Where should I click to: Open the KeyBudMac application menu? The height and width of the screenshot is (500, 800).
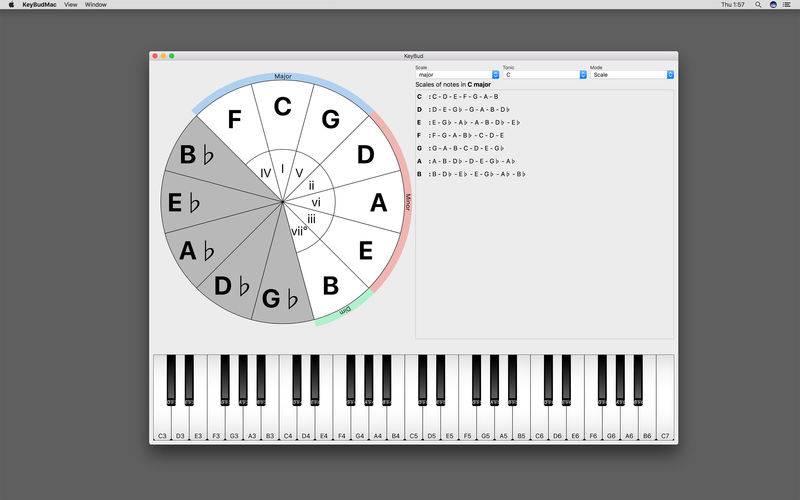coord(38,5)
